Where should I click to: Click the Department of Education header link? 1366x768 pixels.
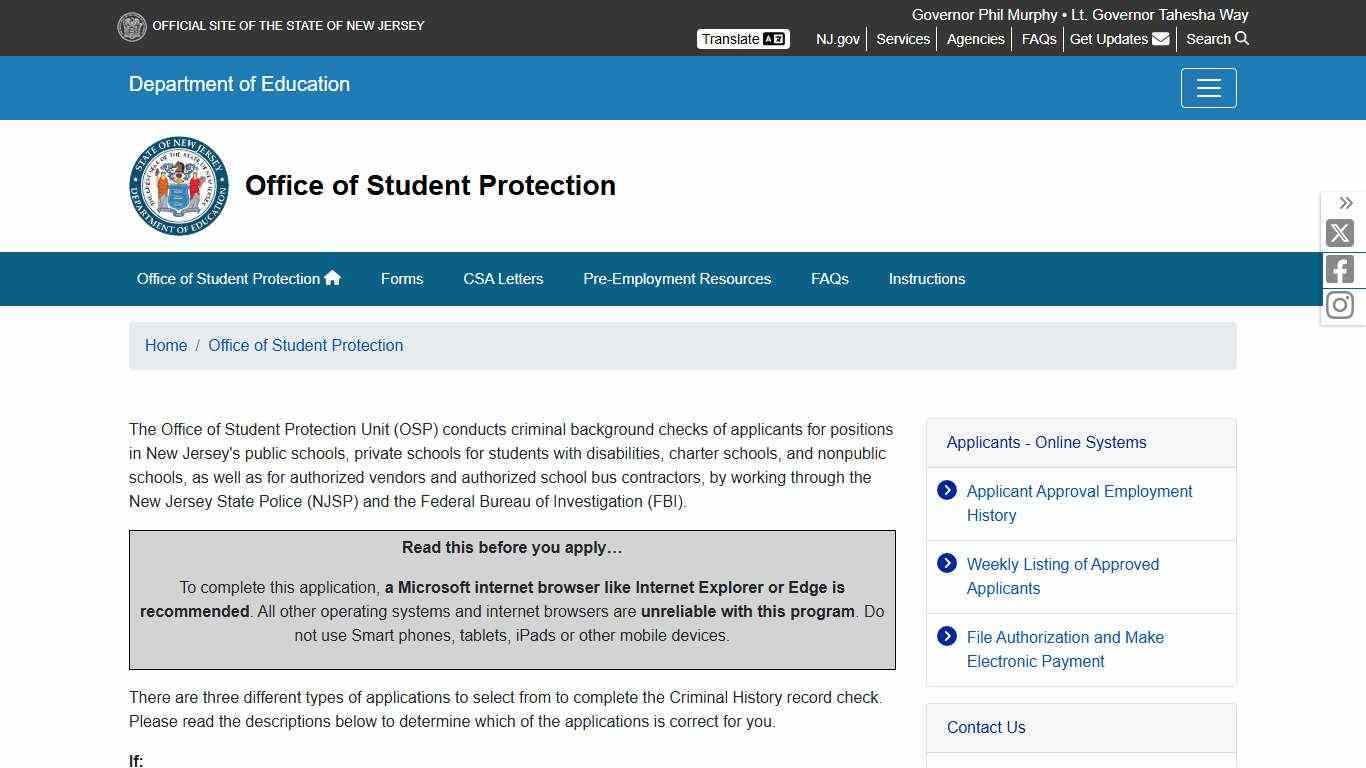(x=239, y=84)
